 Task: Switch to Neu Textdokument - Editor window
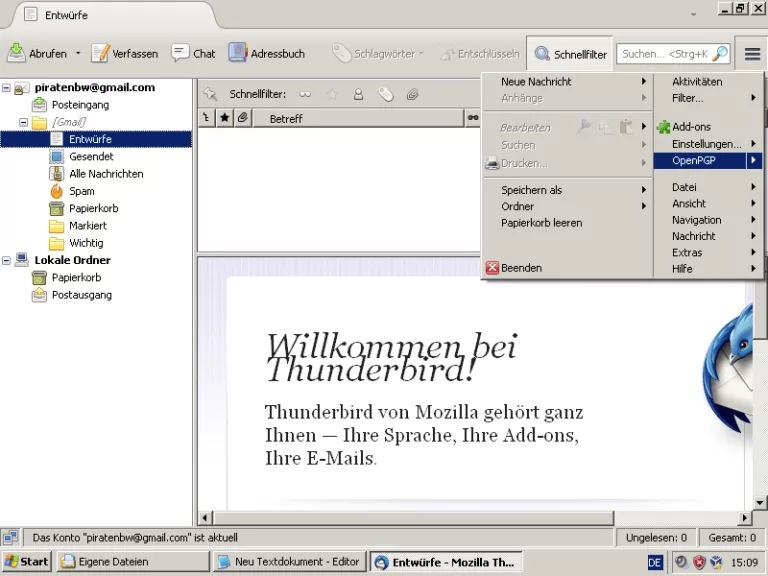click(289, 562)
